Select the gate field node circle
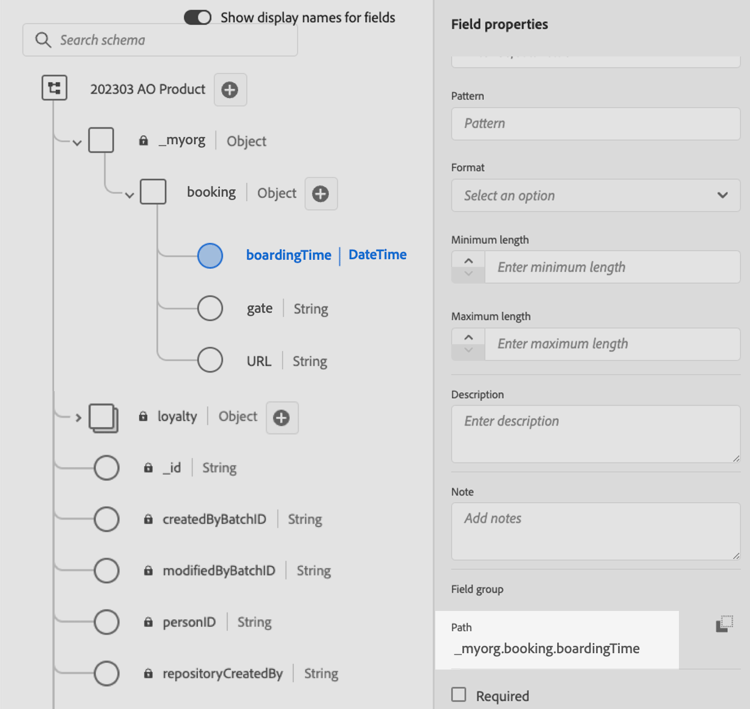Viewport: 750px width, 709px height. click(x=210, y=308)
